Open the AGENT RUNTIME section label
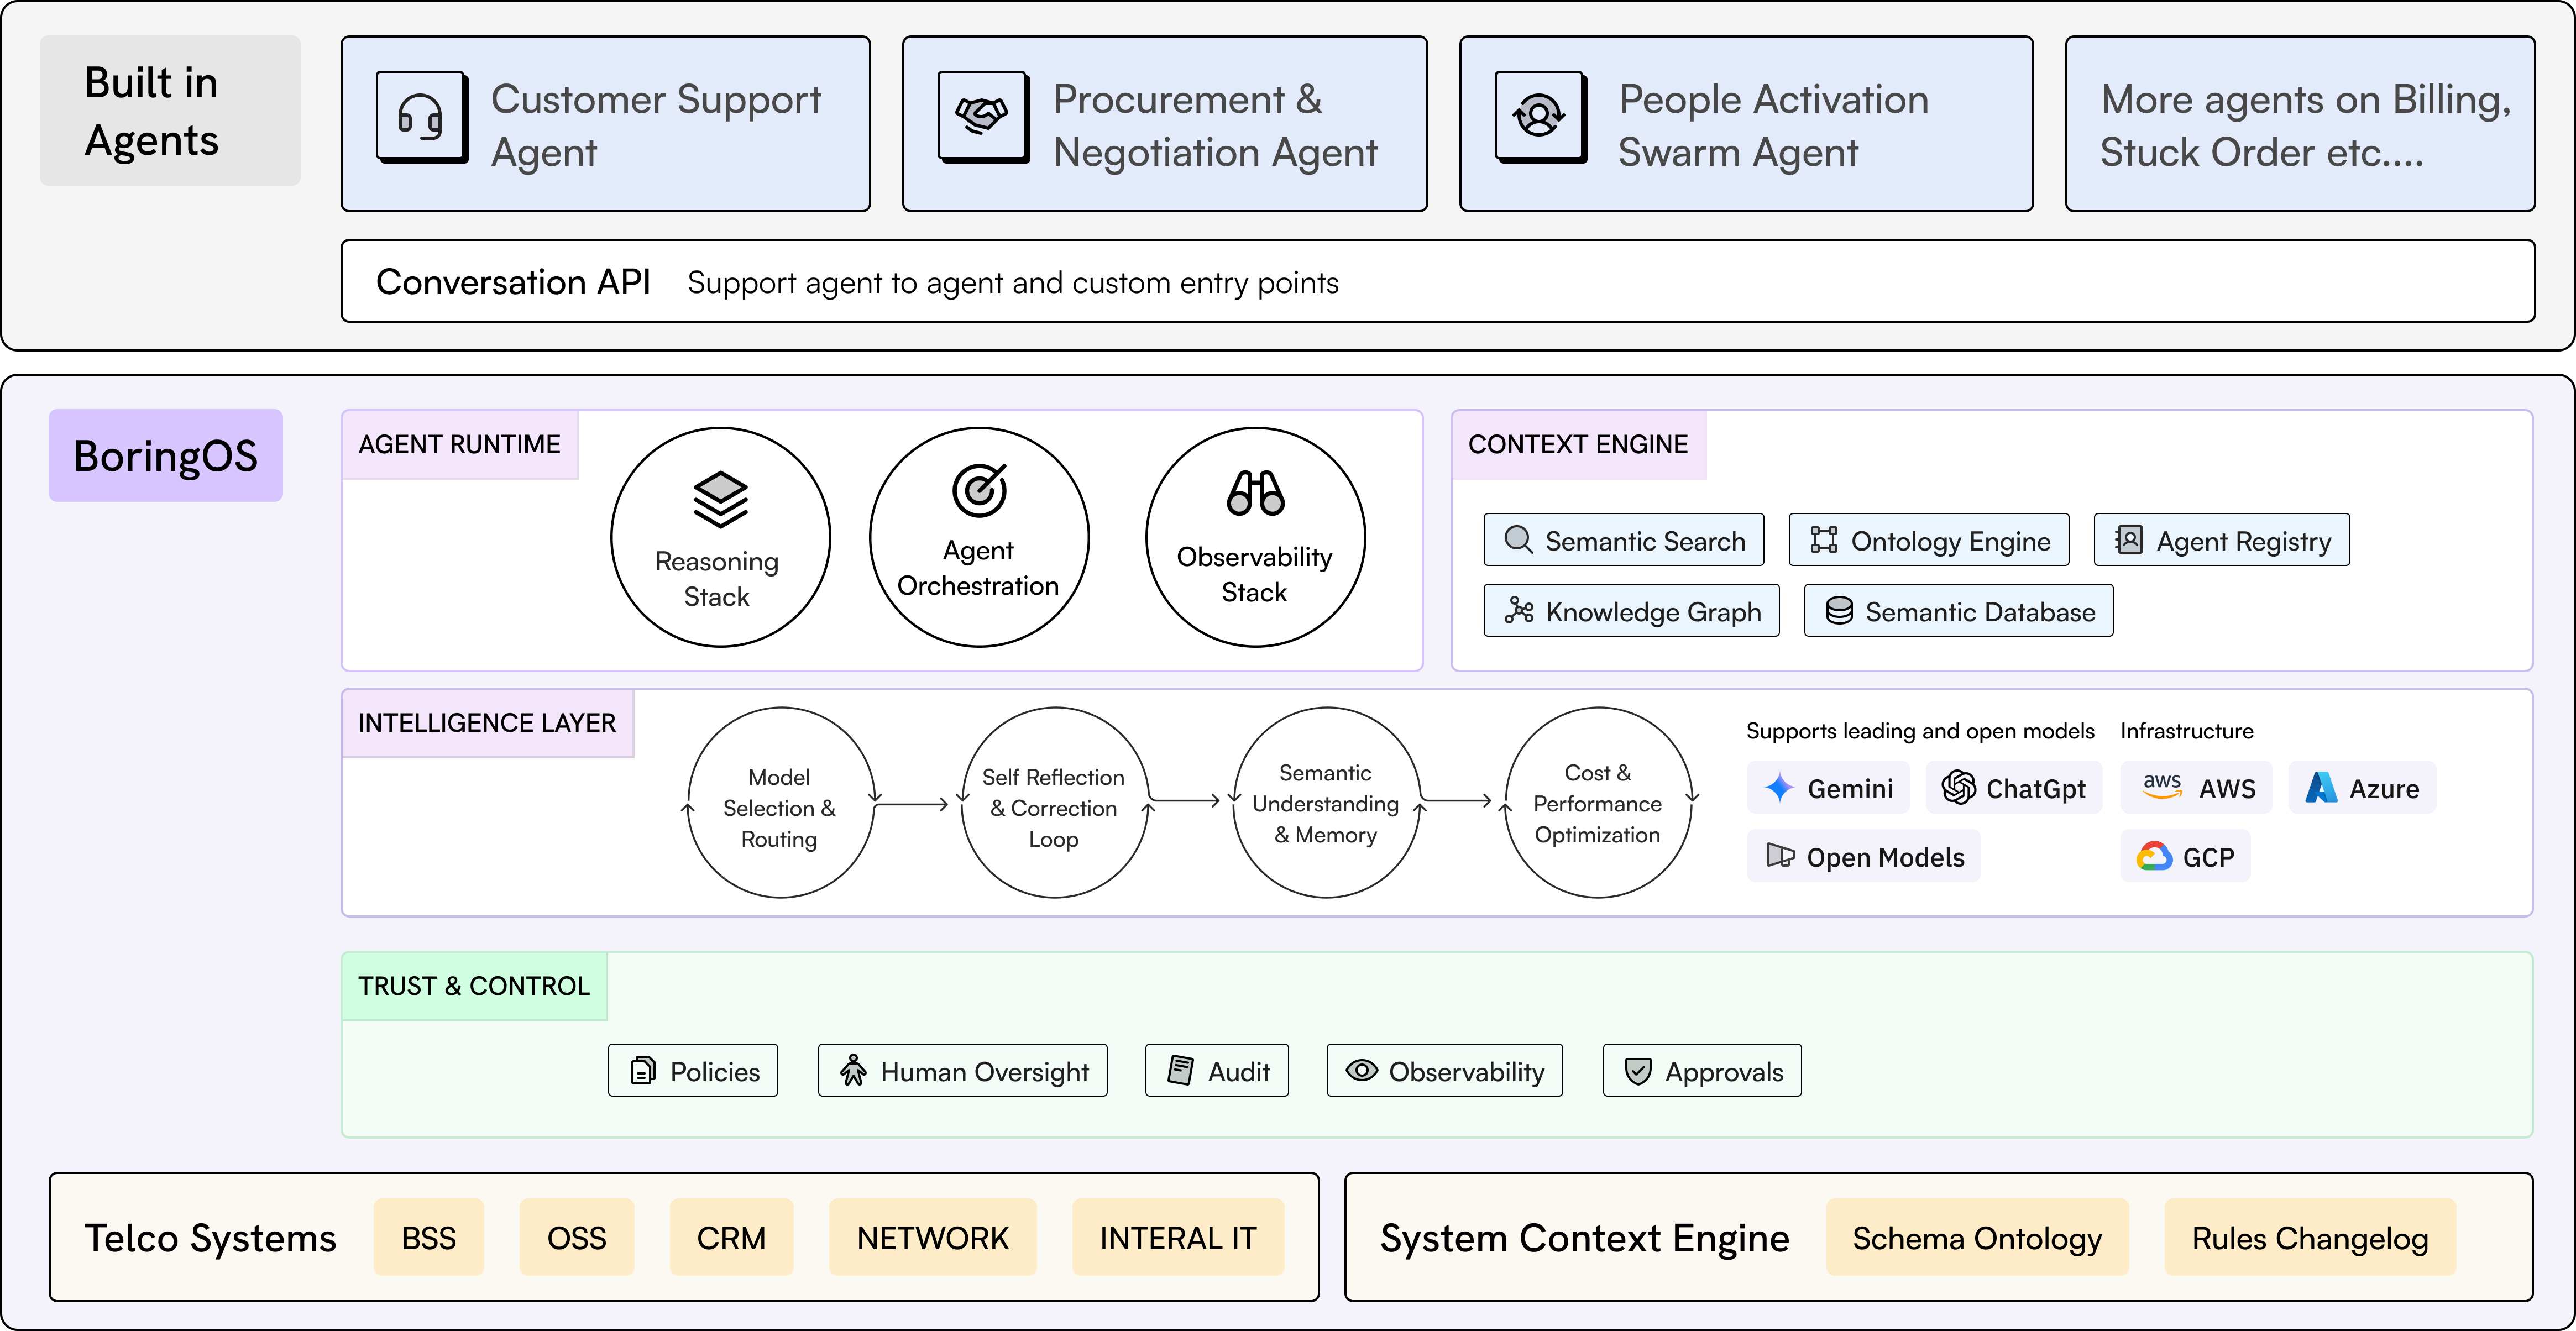The width and height of the screenshot is (2576, 1331). 459,444
